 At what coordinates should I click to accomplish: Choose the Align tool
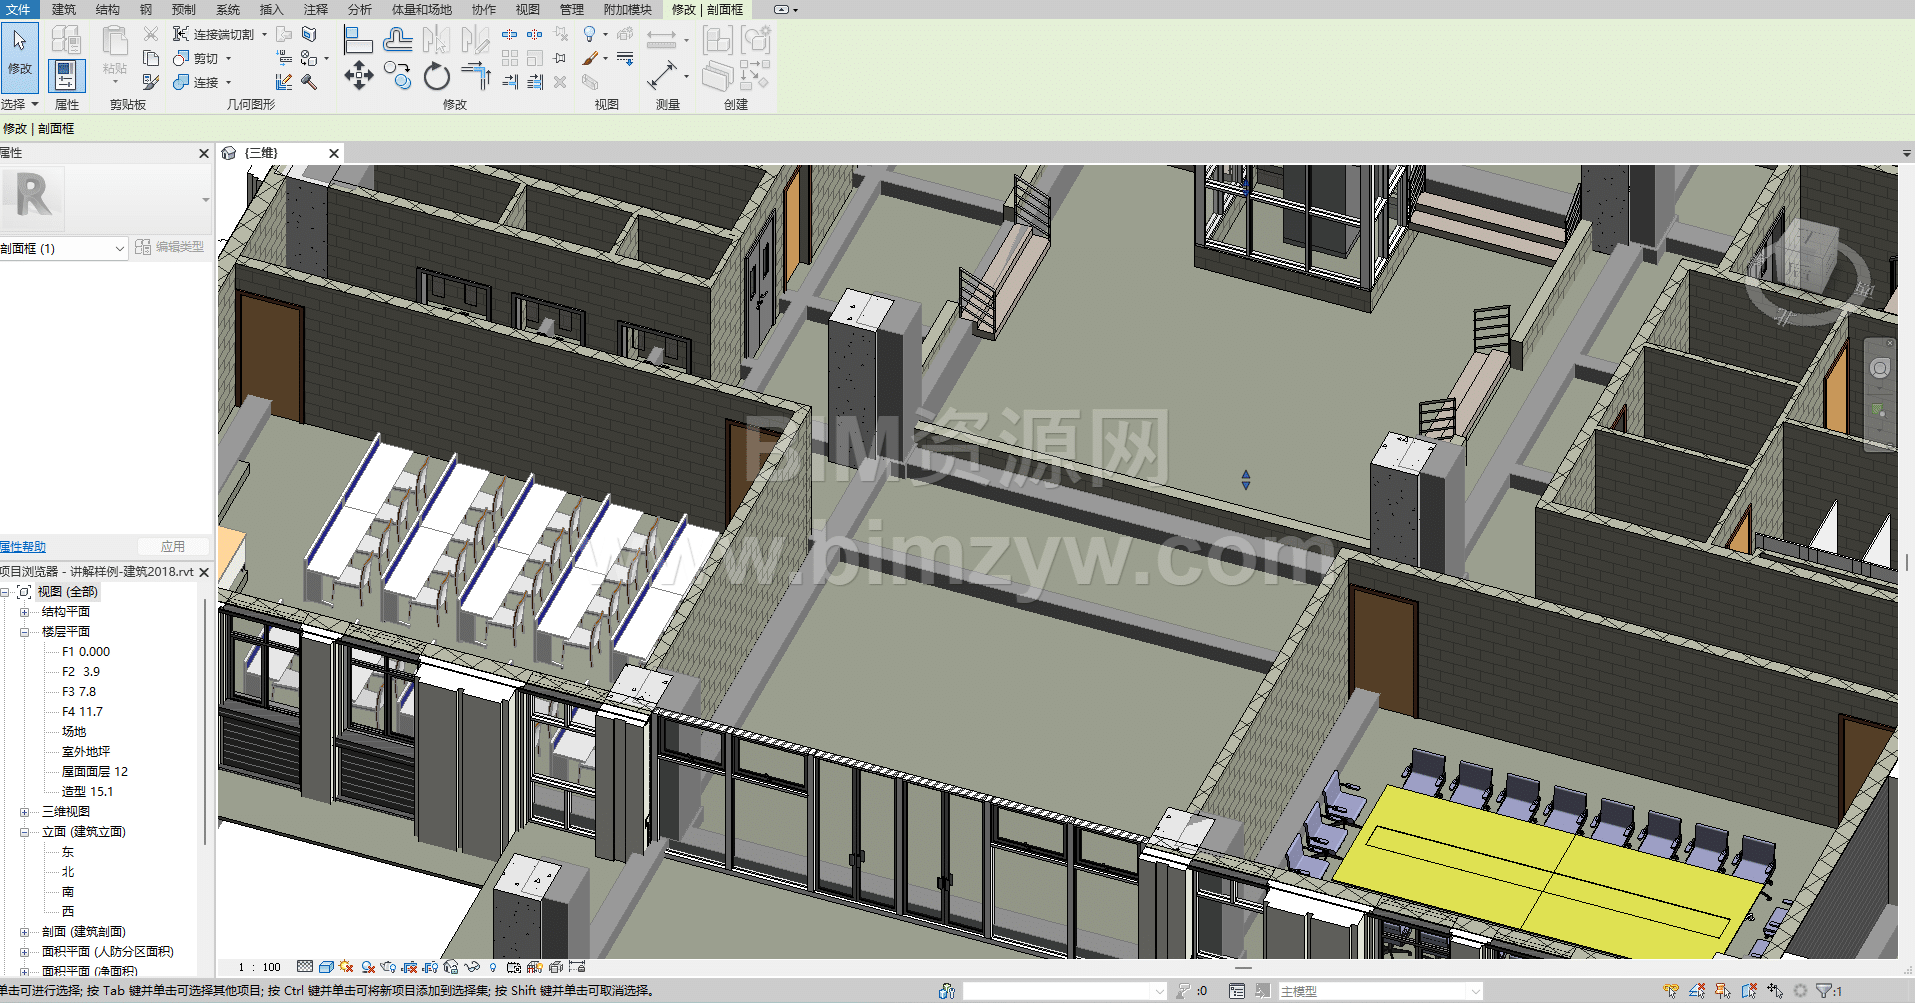click(x=357, y=40)
